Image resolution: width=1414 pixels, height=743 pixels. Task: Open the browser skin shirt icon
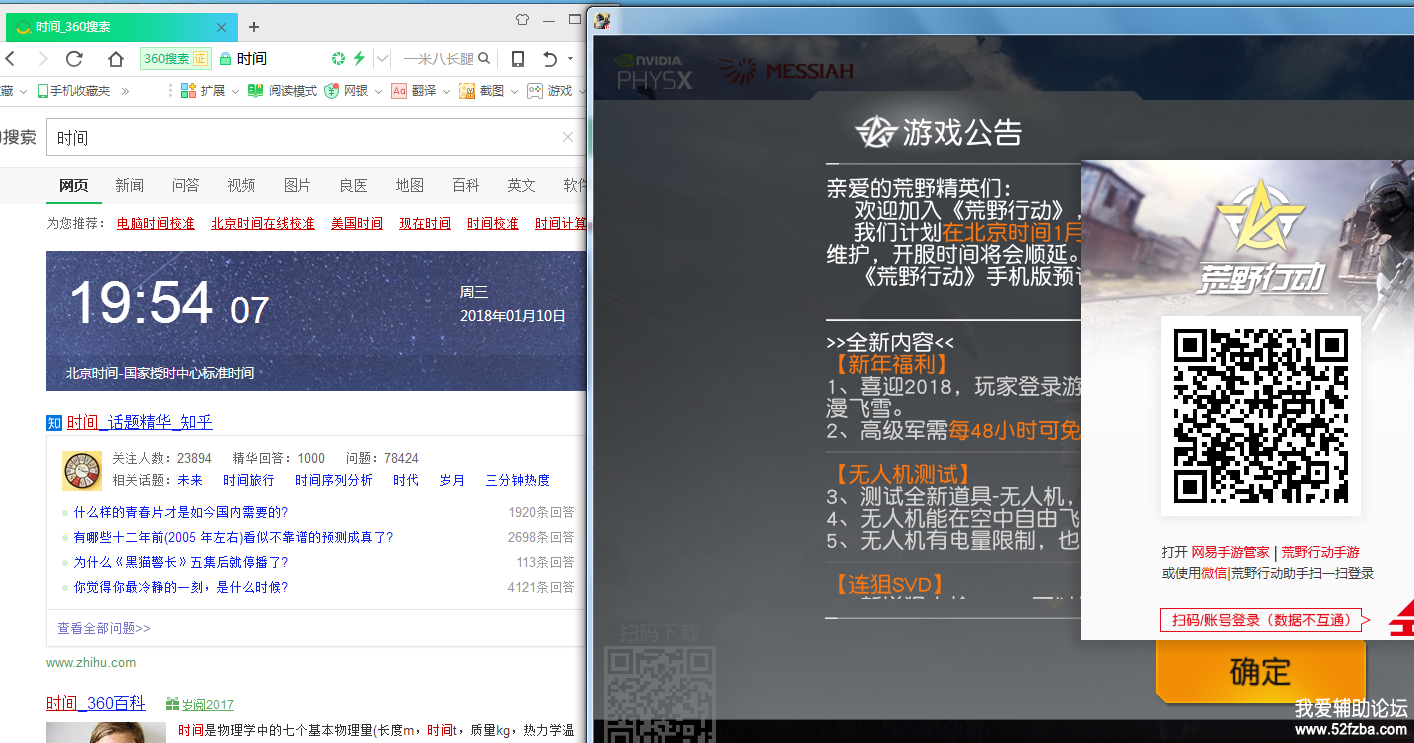coord(521,19)
